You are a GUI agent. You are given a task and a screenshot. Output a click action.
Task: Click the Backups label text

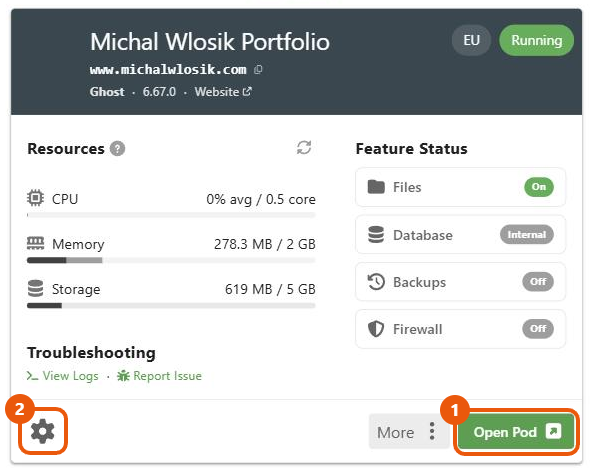(419, 283)
